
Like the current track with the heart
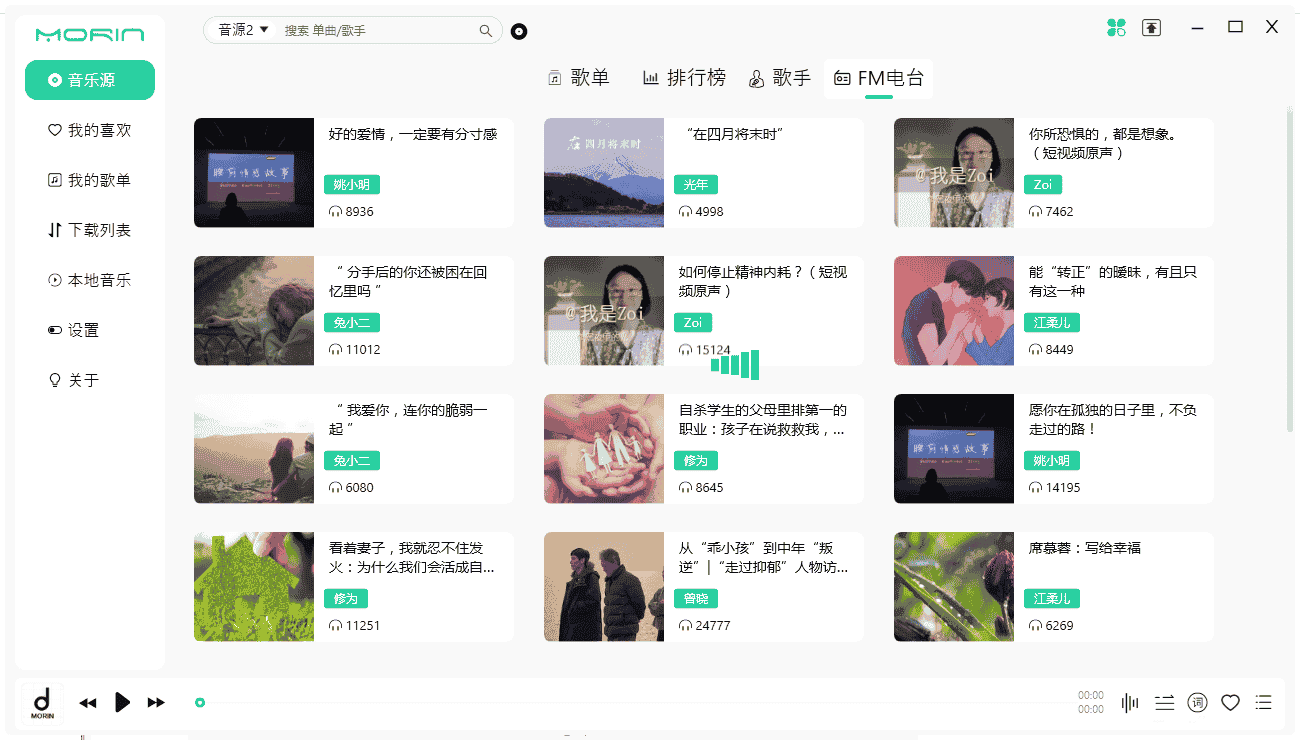1230,703
